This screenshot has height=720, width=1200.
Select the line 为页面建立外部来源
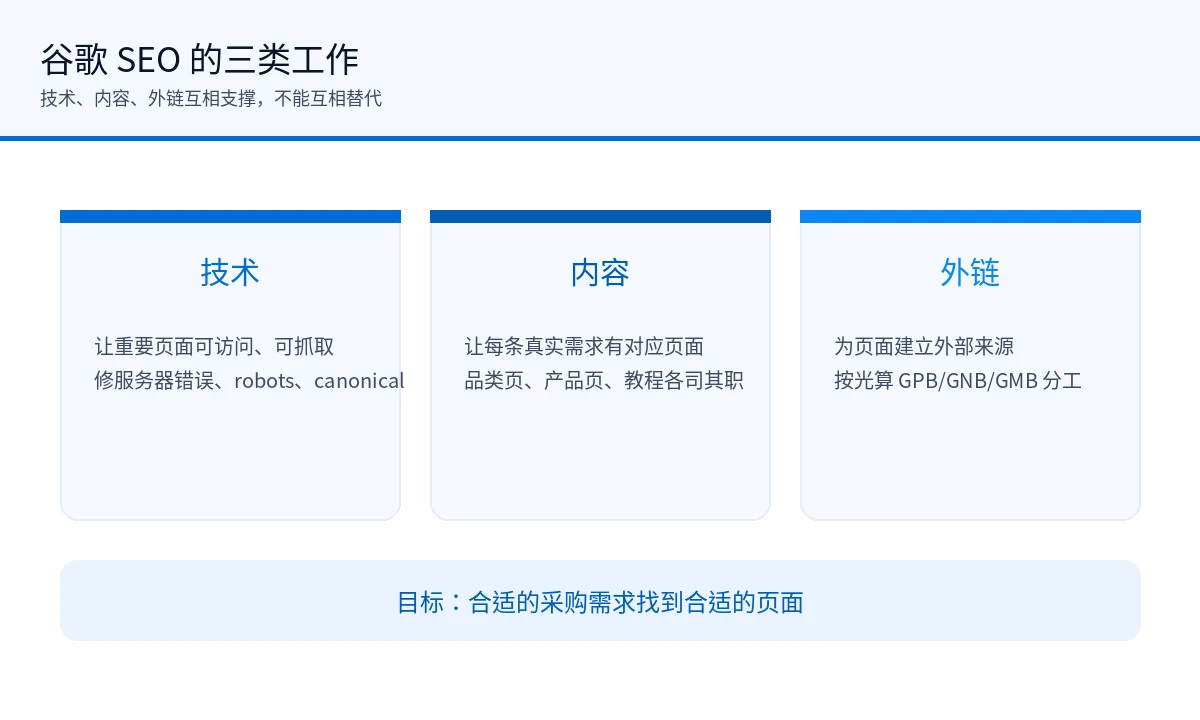click(924, 347)
